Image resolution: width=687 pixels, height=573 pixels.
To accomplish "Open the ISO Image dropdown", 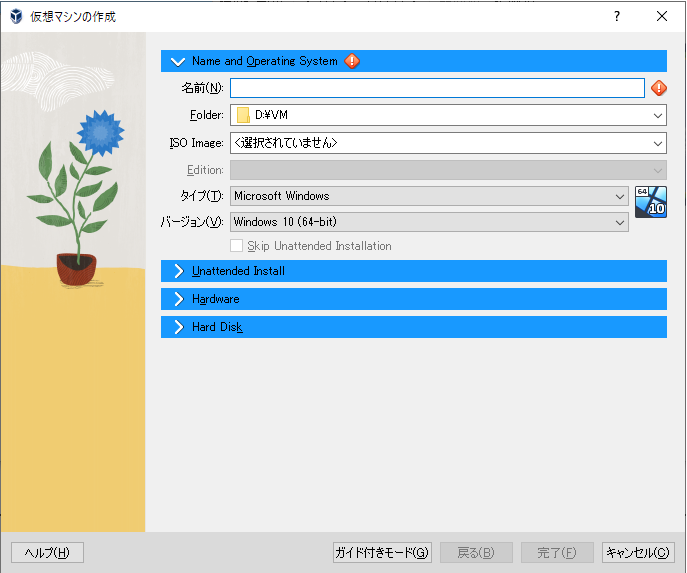I will [x=448, y=143].
